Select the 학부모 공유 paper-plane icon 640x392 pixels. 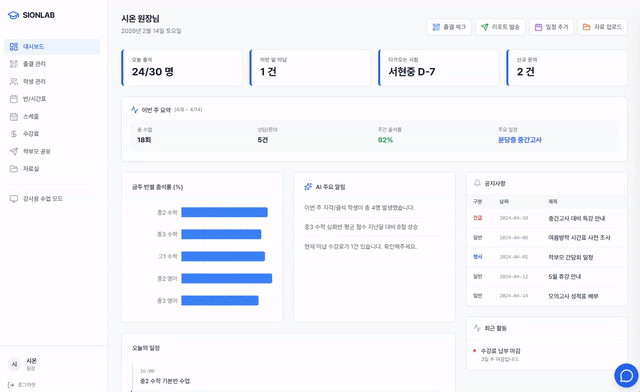point(14,151)
